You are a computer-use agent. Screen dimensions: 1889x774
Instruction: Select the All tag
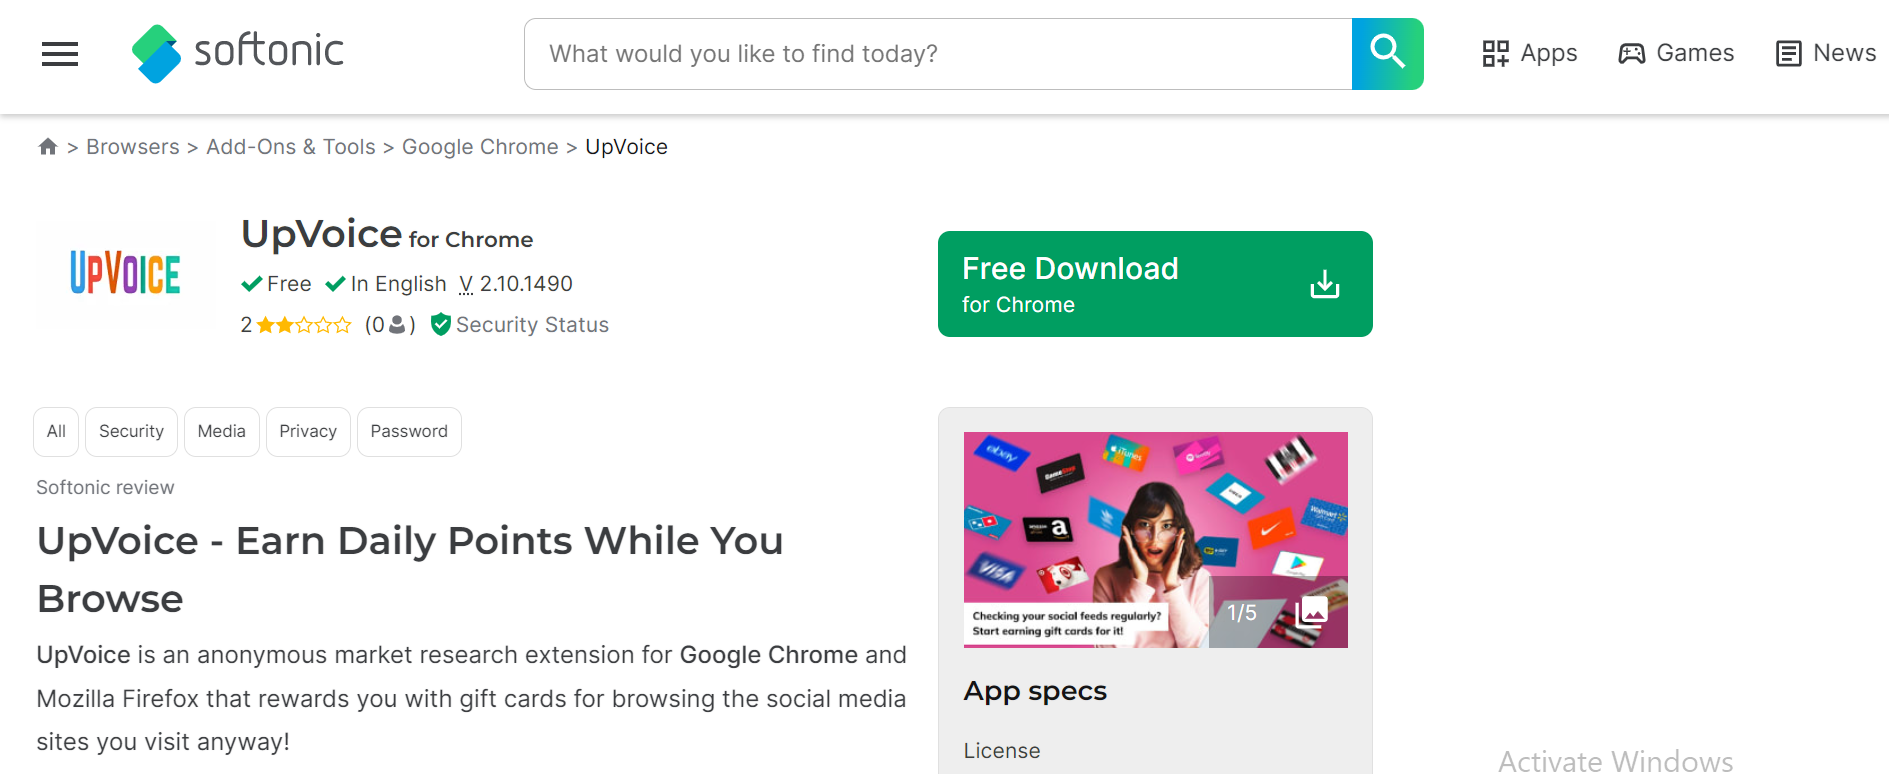(56, 432)
